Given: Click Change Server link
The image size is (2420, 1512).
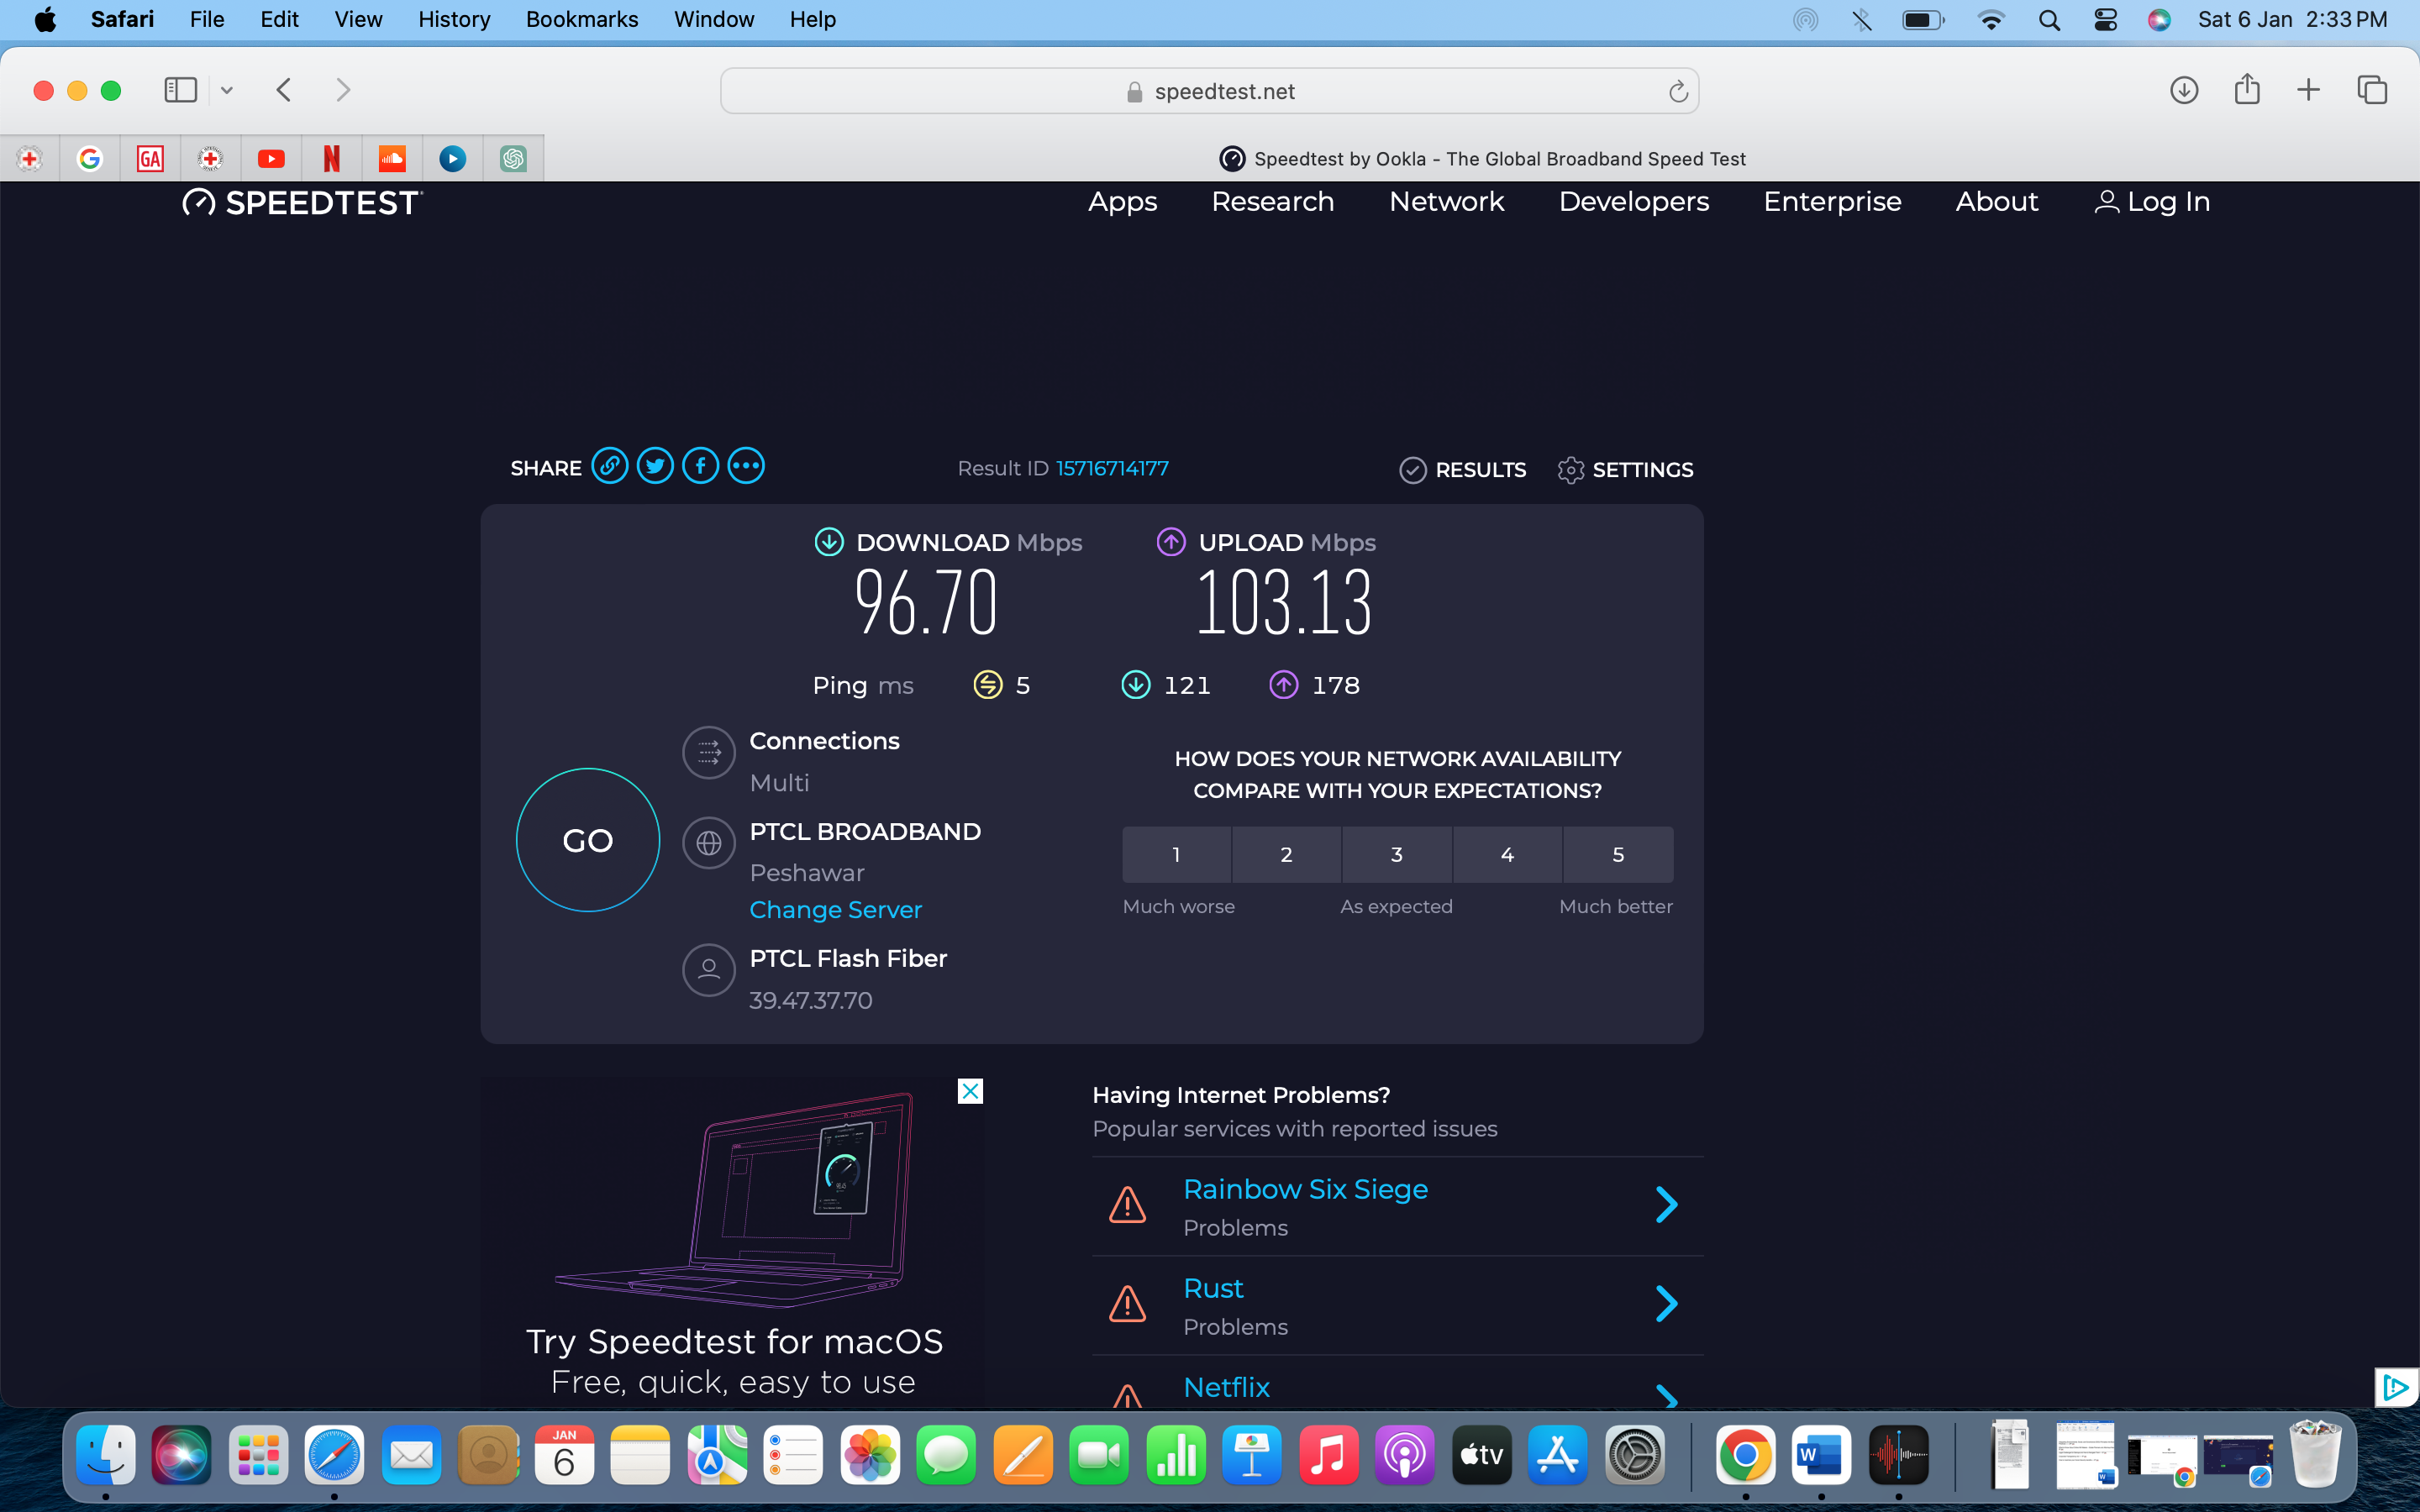Looking at the screenshot, I should pos(836,910).
